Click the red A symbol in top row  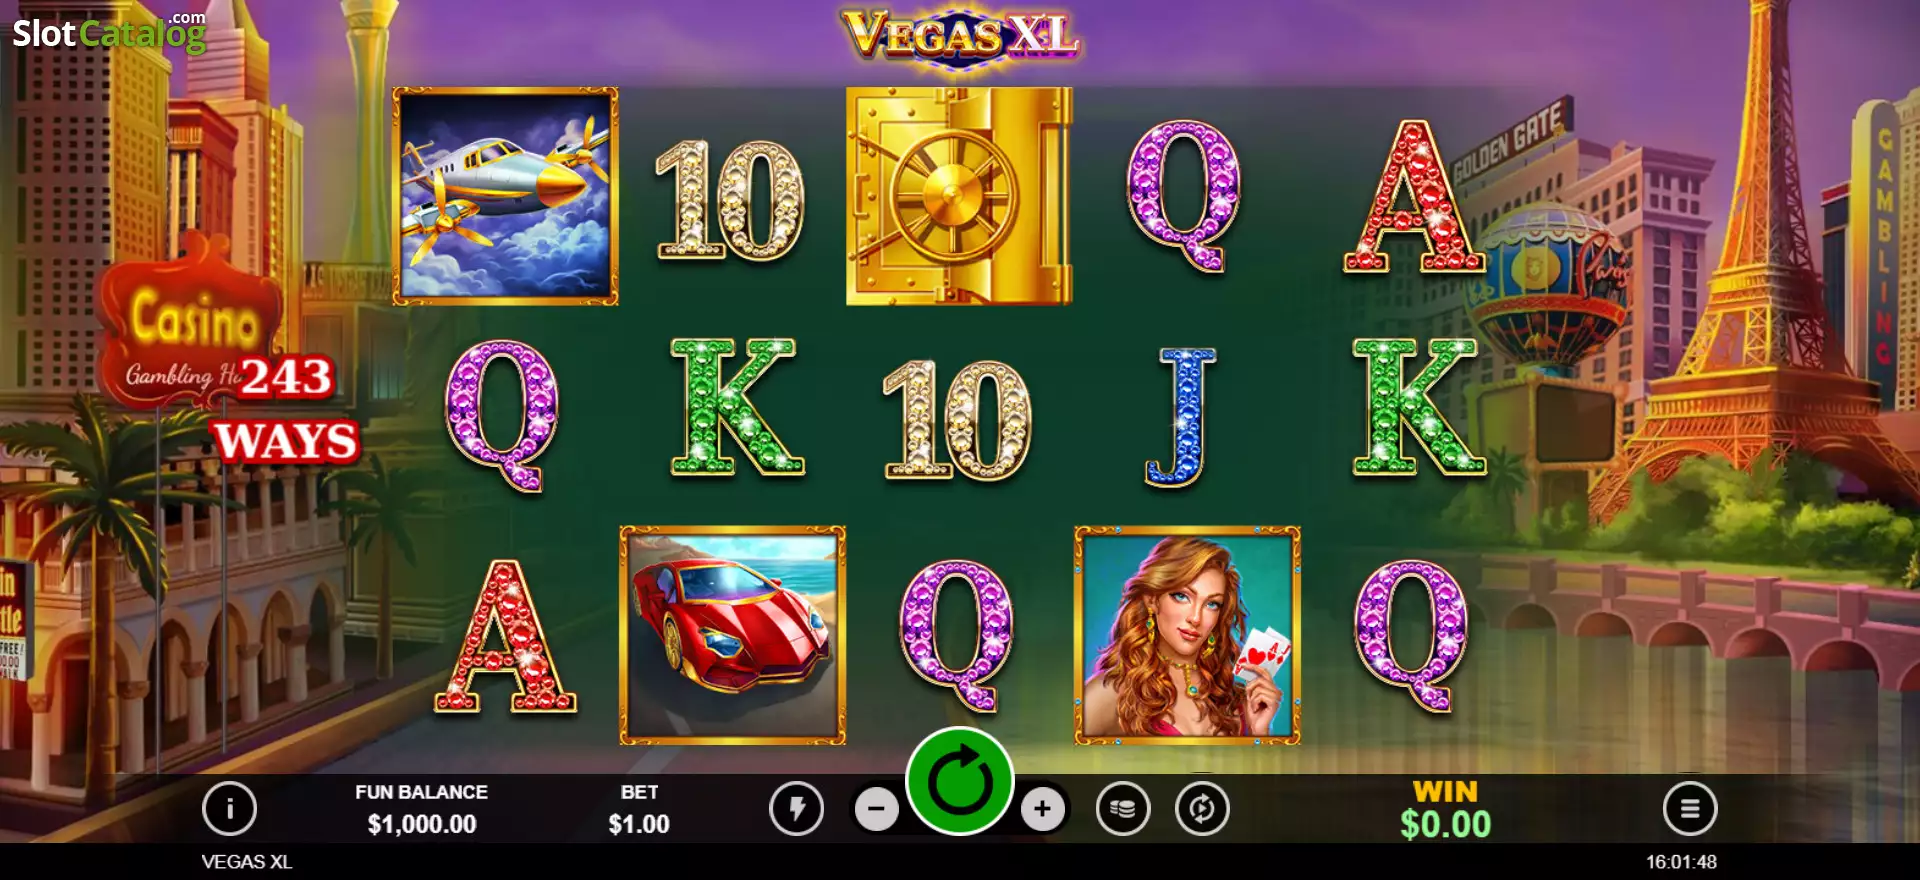tap(1412, 196)
